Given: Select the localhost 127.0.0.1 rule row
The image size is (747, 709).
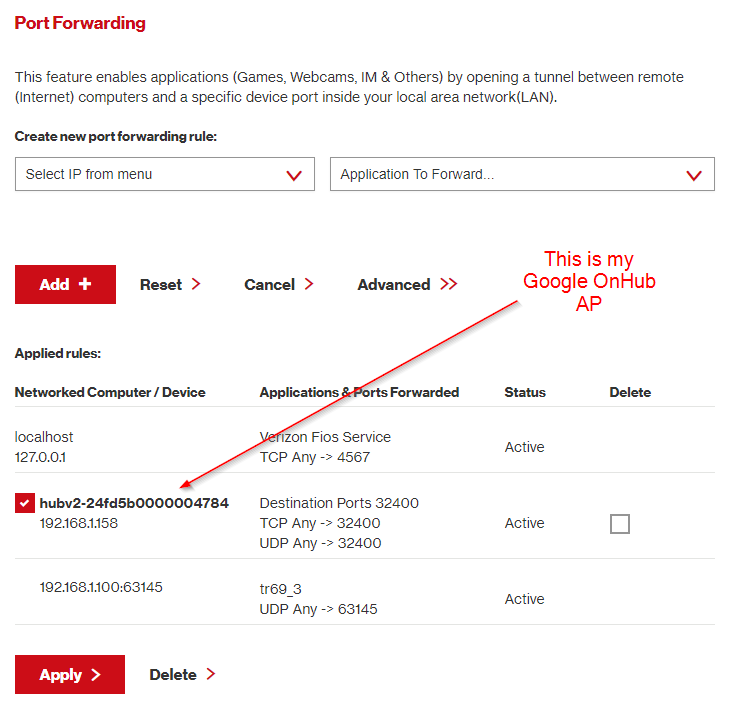Looking at the screenshot, I should (44, 446).
